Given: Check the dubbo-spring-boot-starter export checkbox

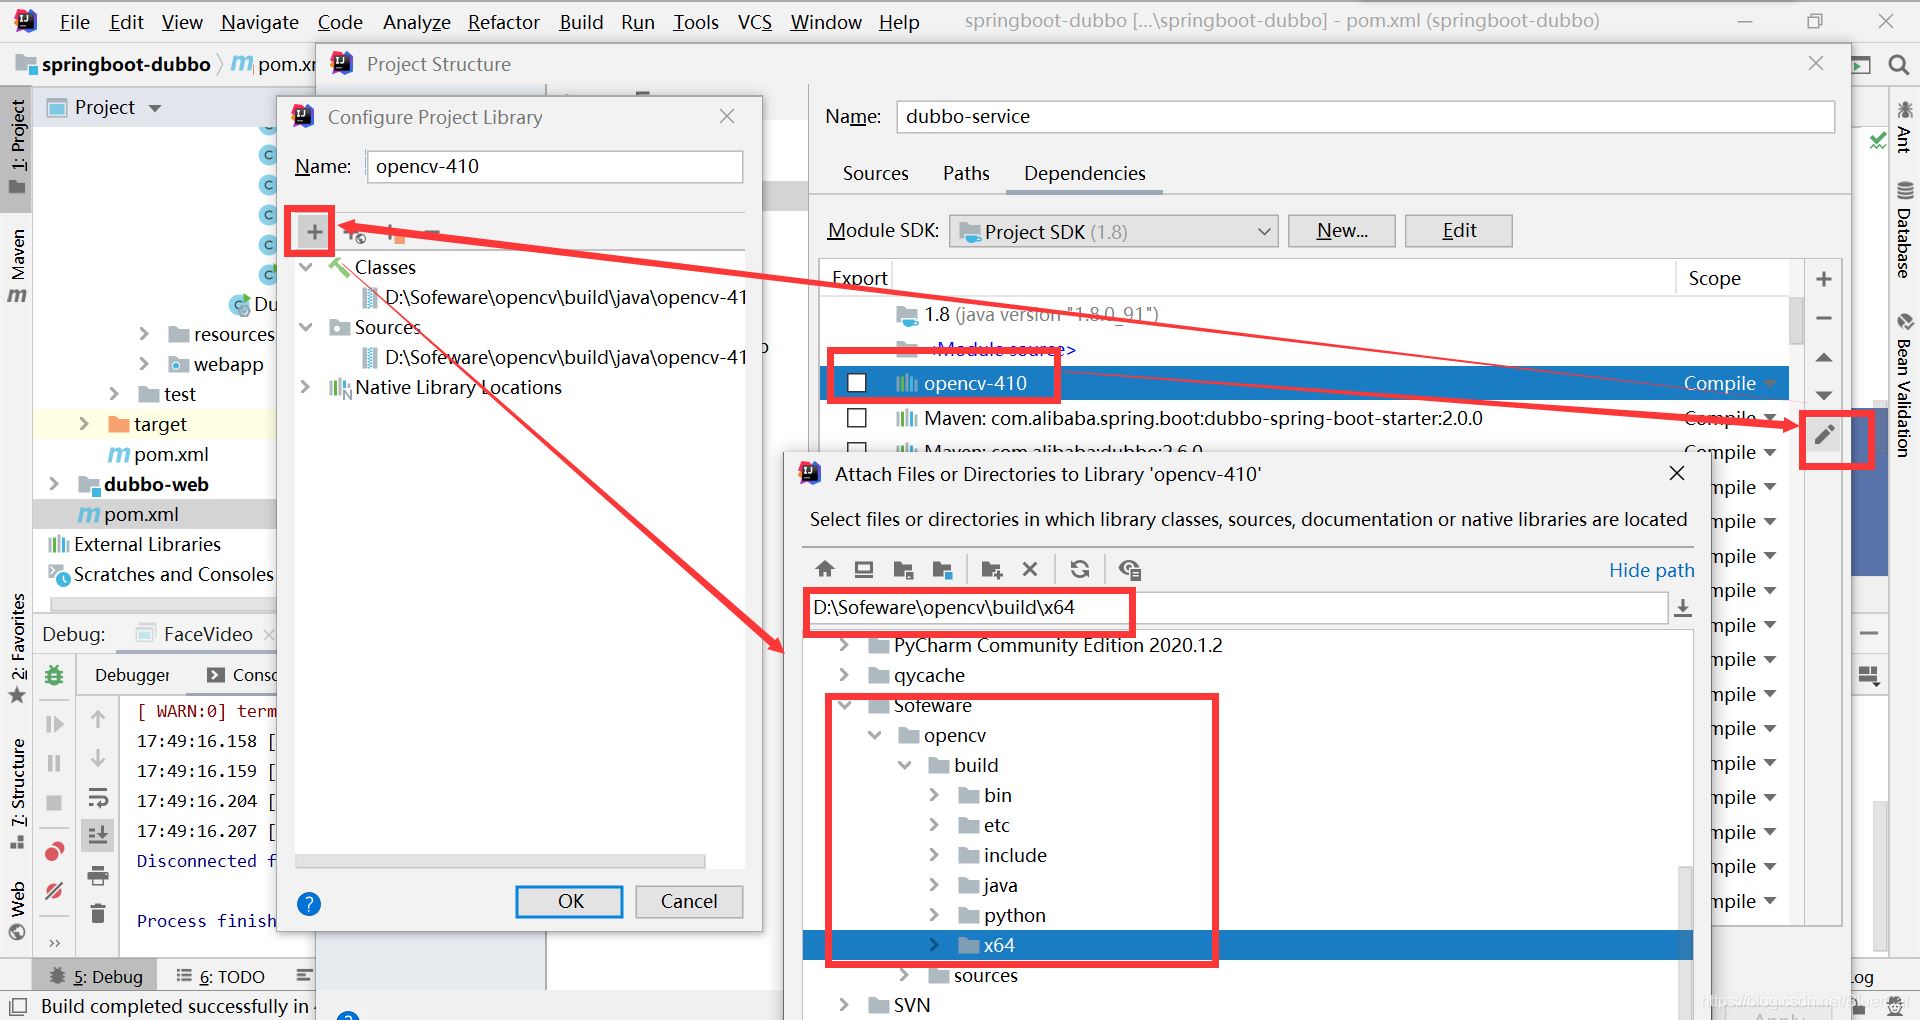Looking at the screenshot, I should click(x=857, y=418).
